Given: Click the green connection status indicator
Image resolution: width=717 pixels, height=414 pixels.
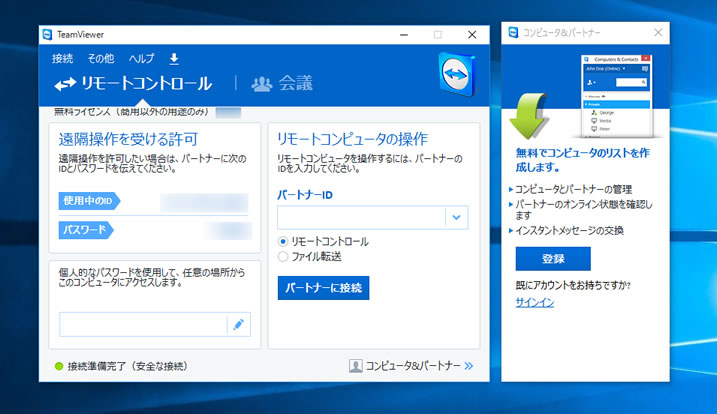Looking at the screenshot, I should (59, 366).
